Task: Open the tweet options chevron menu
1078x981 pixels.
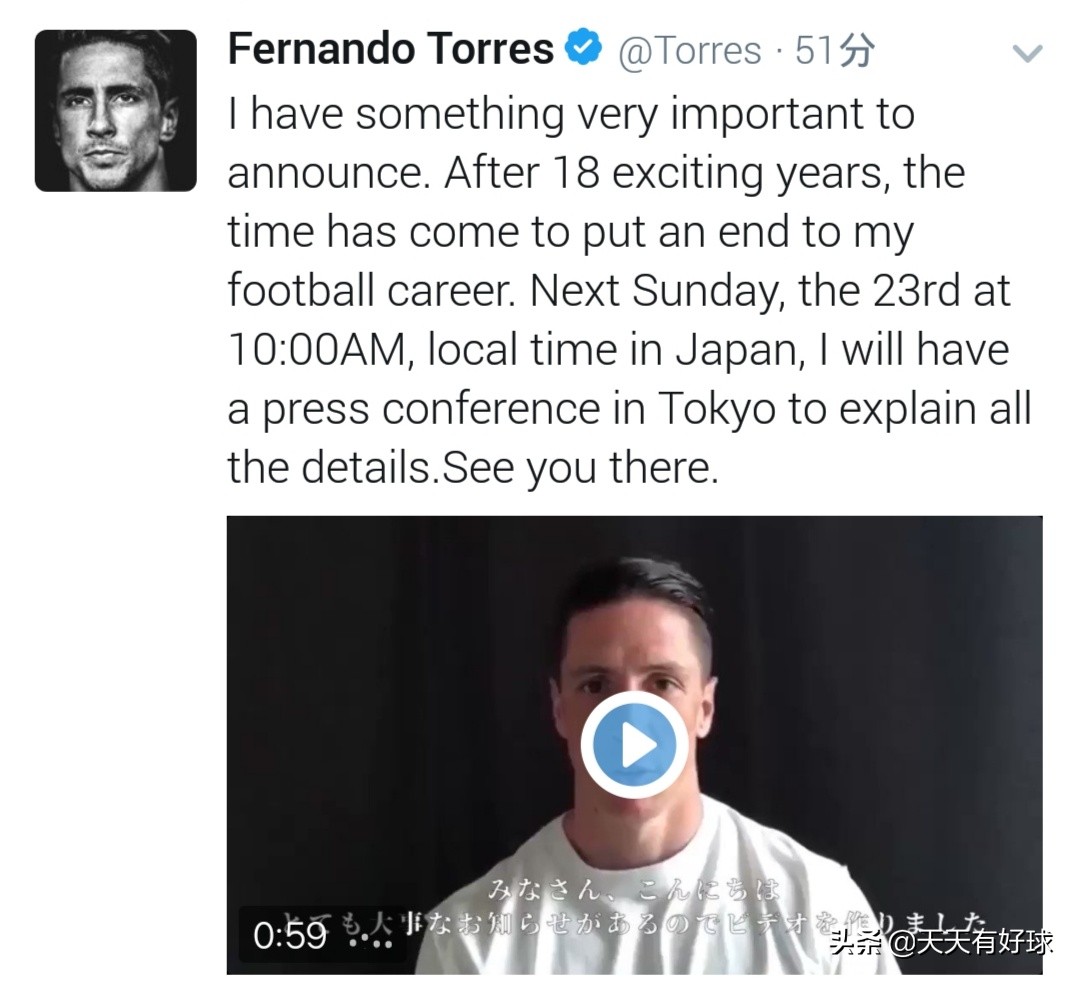Action: pos(1028,53)
